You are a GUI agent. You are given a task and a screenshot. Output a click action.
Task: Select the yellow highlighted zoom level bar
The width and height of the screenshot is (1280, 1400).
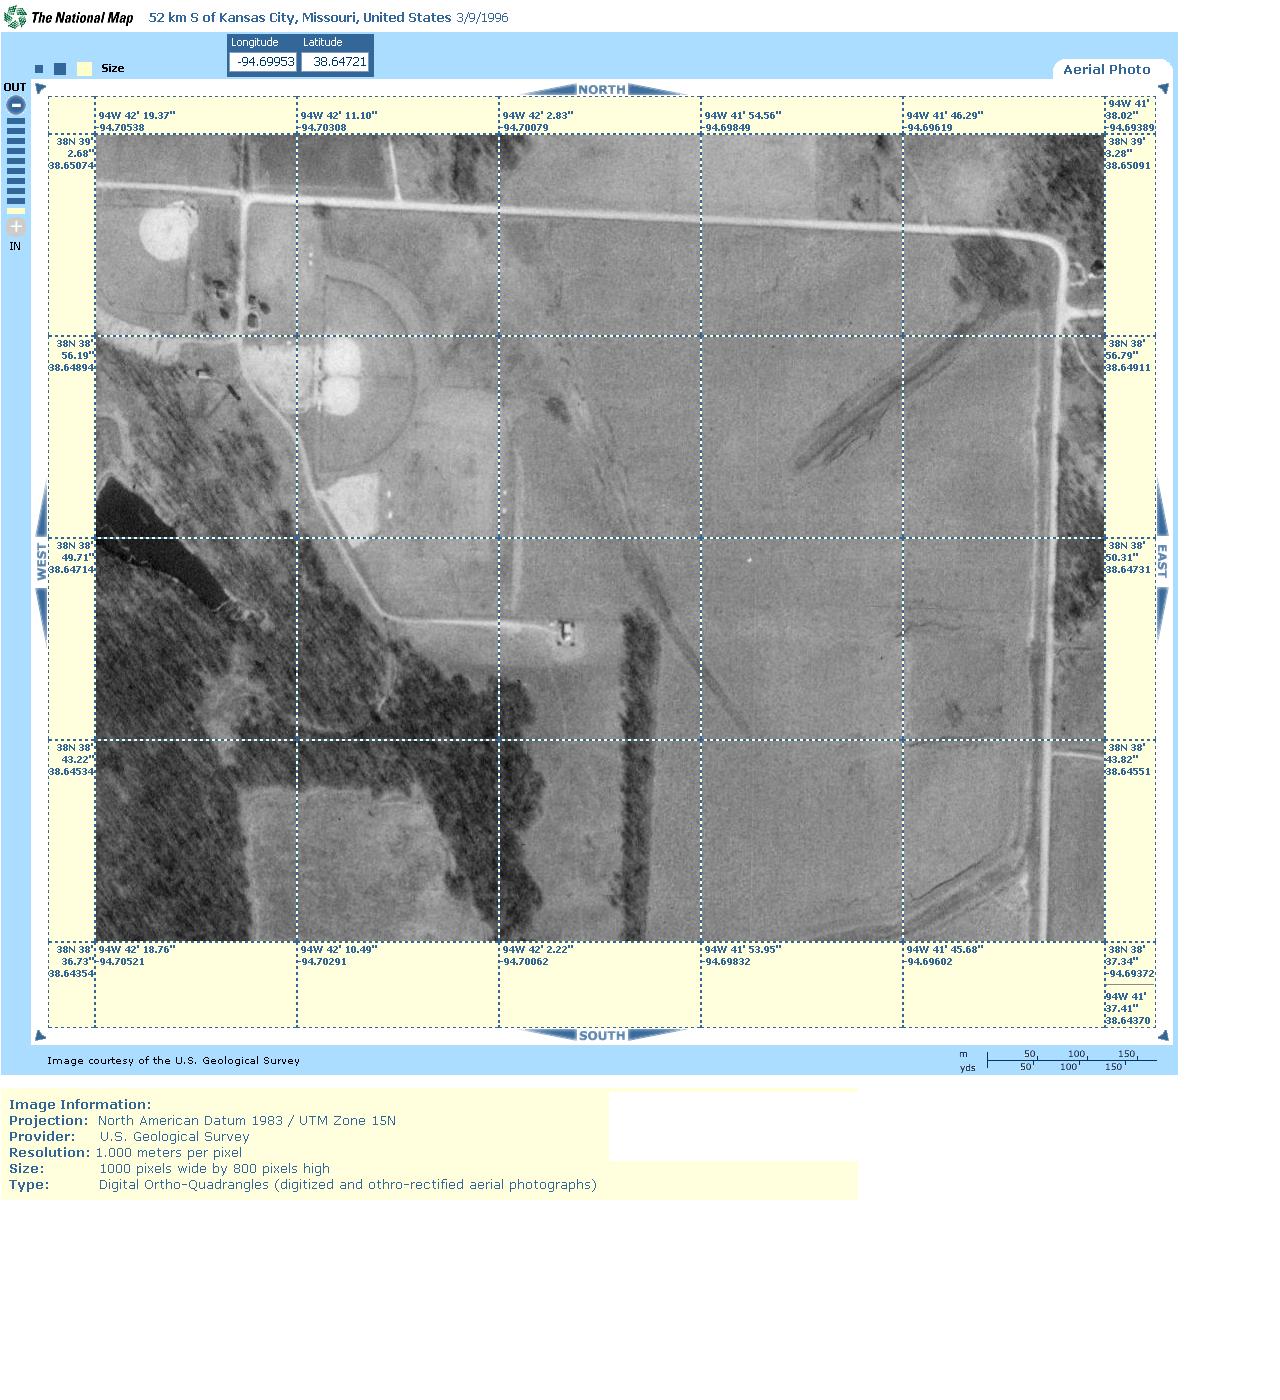(15, 211)
